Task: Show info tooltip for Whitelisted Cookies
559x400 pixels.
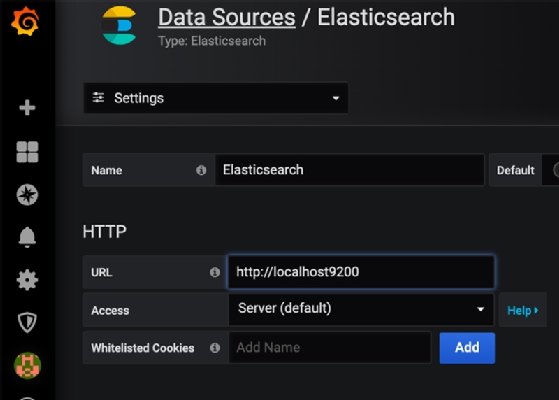Action: coord(215,348)
